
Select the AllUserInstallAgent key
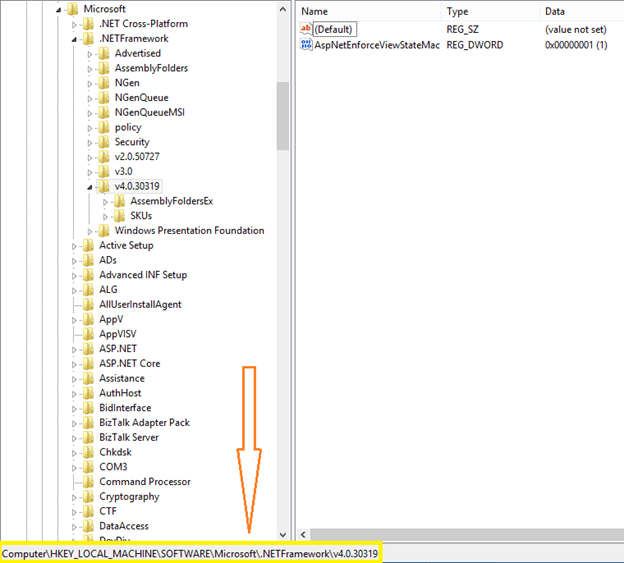(140, 304)
